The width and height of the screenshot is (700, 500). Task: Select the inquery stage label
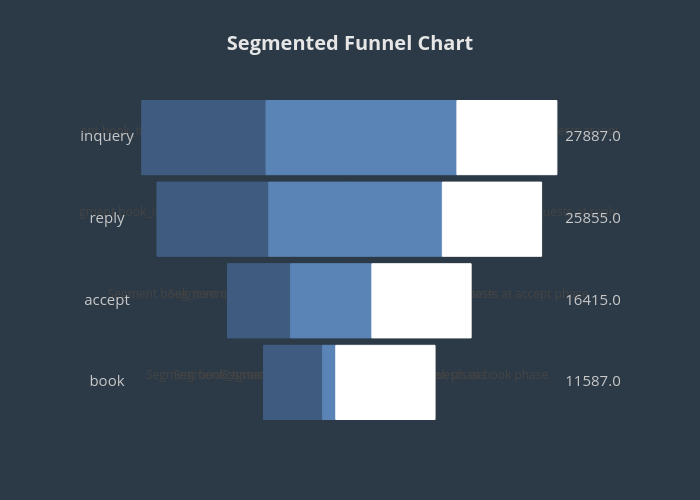(107, 136)
